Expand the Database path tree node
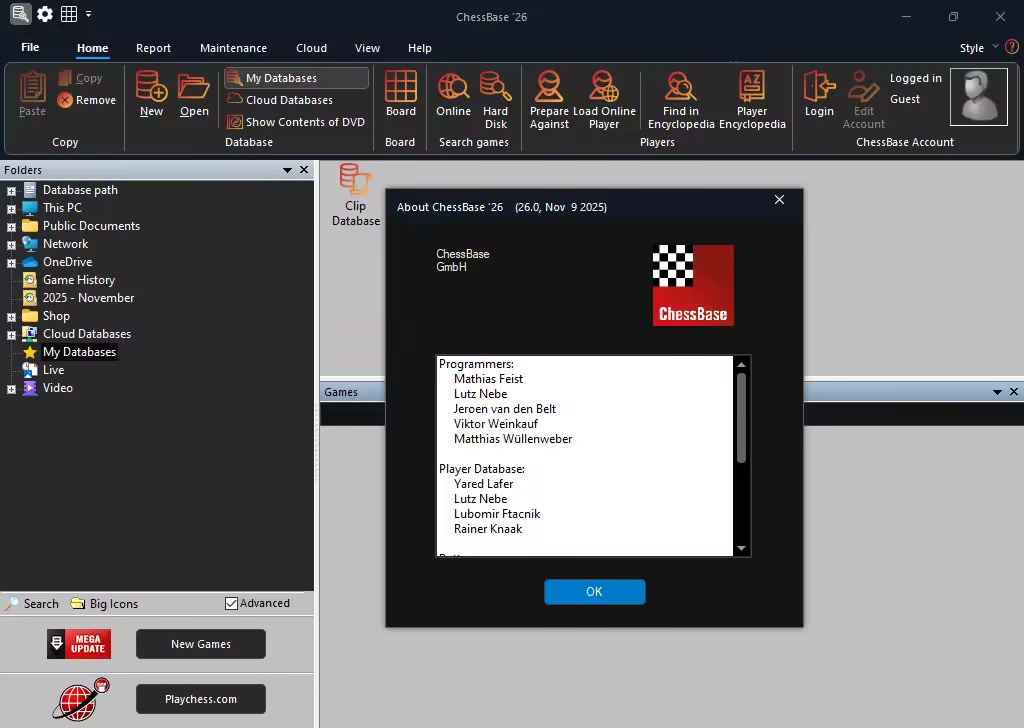 (11, 190)
